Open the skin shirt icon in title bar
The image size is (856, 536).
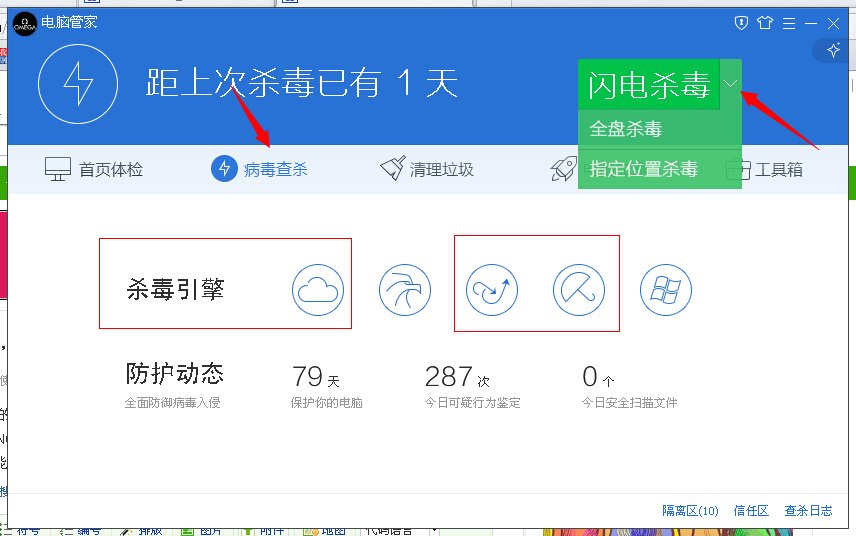click(x=765, y=23)
